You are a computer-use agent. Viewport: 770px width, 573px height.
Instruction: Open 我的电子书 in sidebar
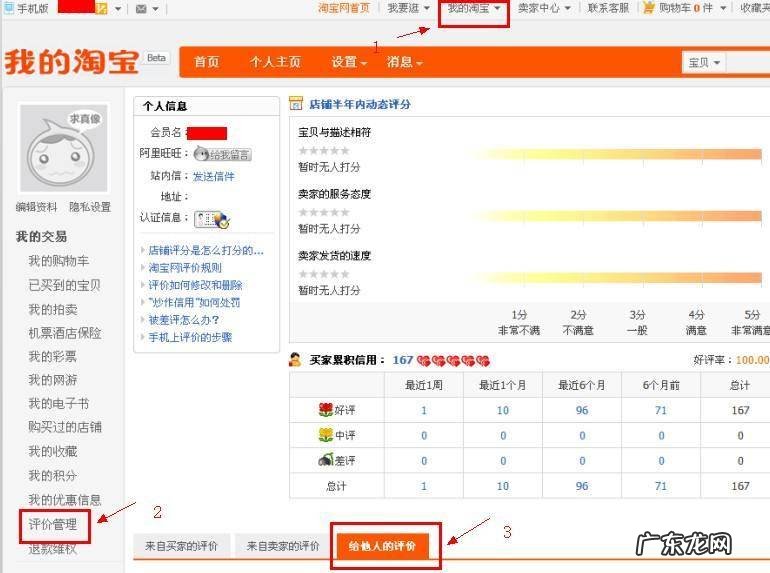pyautogui.click(x=58, y=404)
